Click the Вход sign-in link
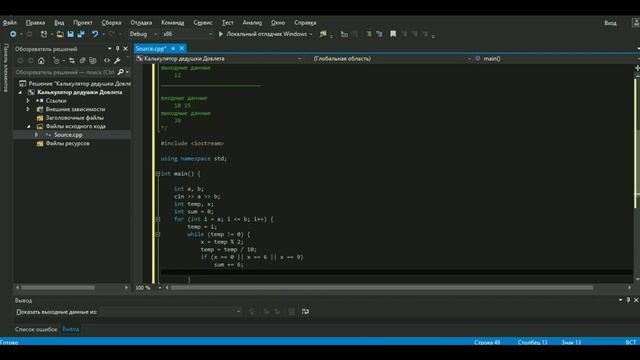 point(610,23)
